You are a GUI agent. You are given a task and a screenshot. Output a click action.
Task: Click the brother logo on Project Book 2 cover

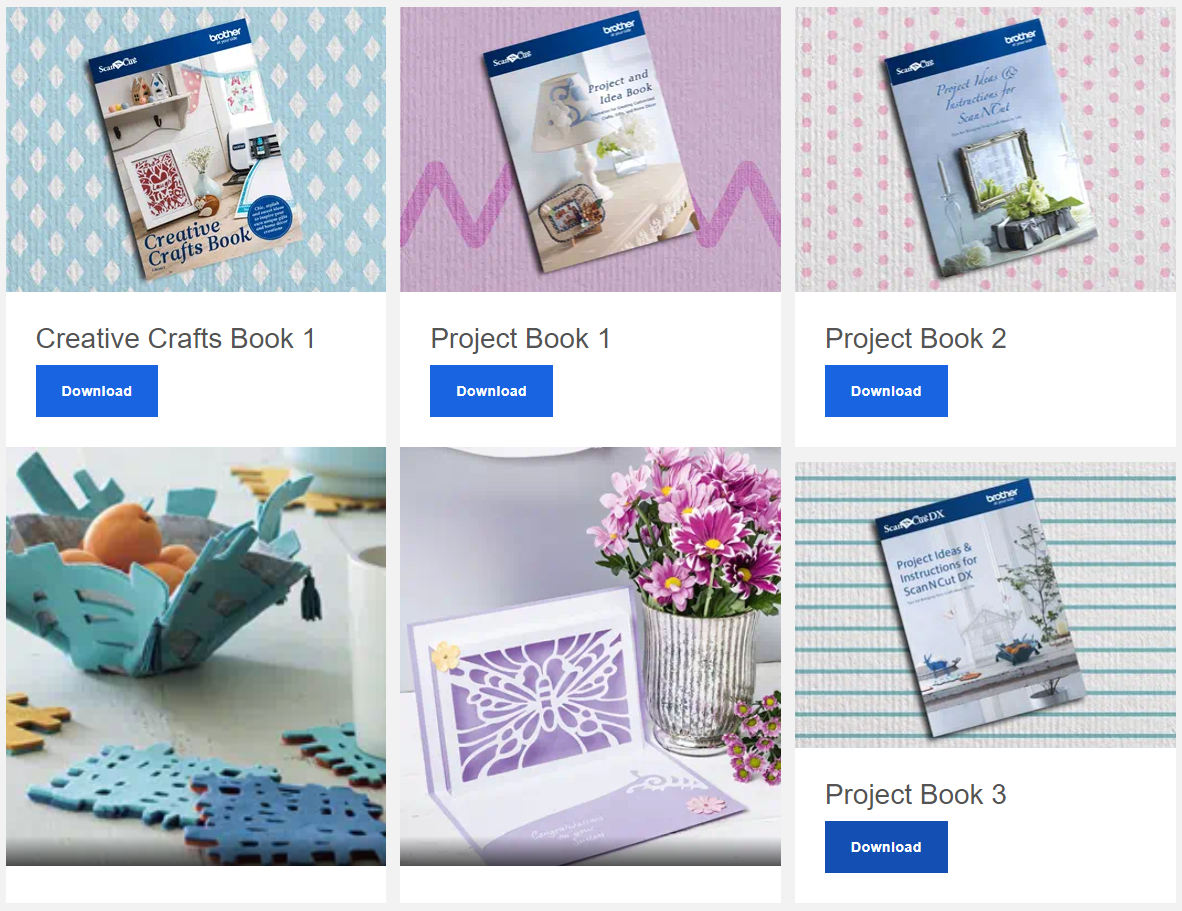point(1019,38)
